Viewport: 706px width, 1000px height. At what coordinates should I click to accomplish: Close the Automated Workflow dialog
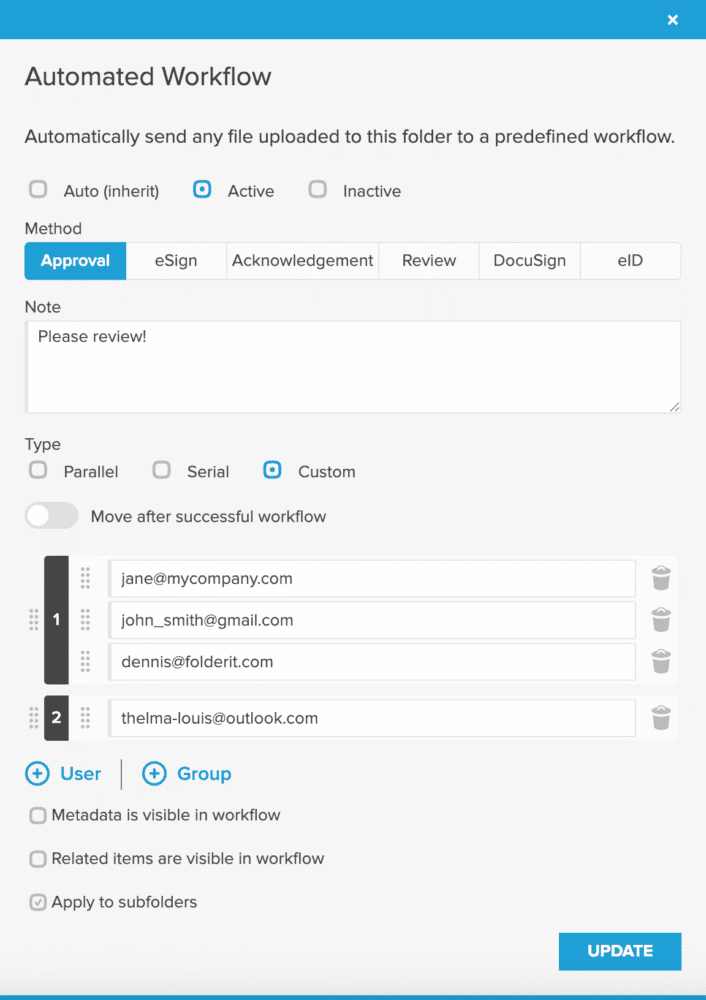click(673, 20)
